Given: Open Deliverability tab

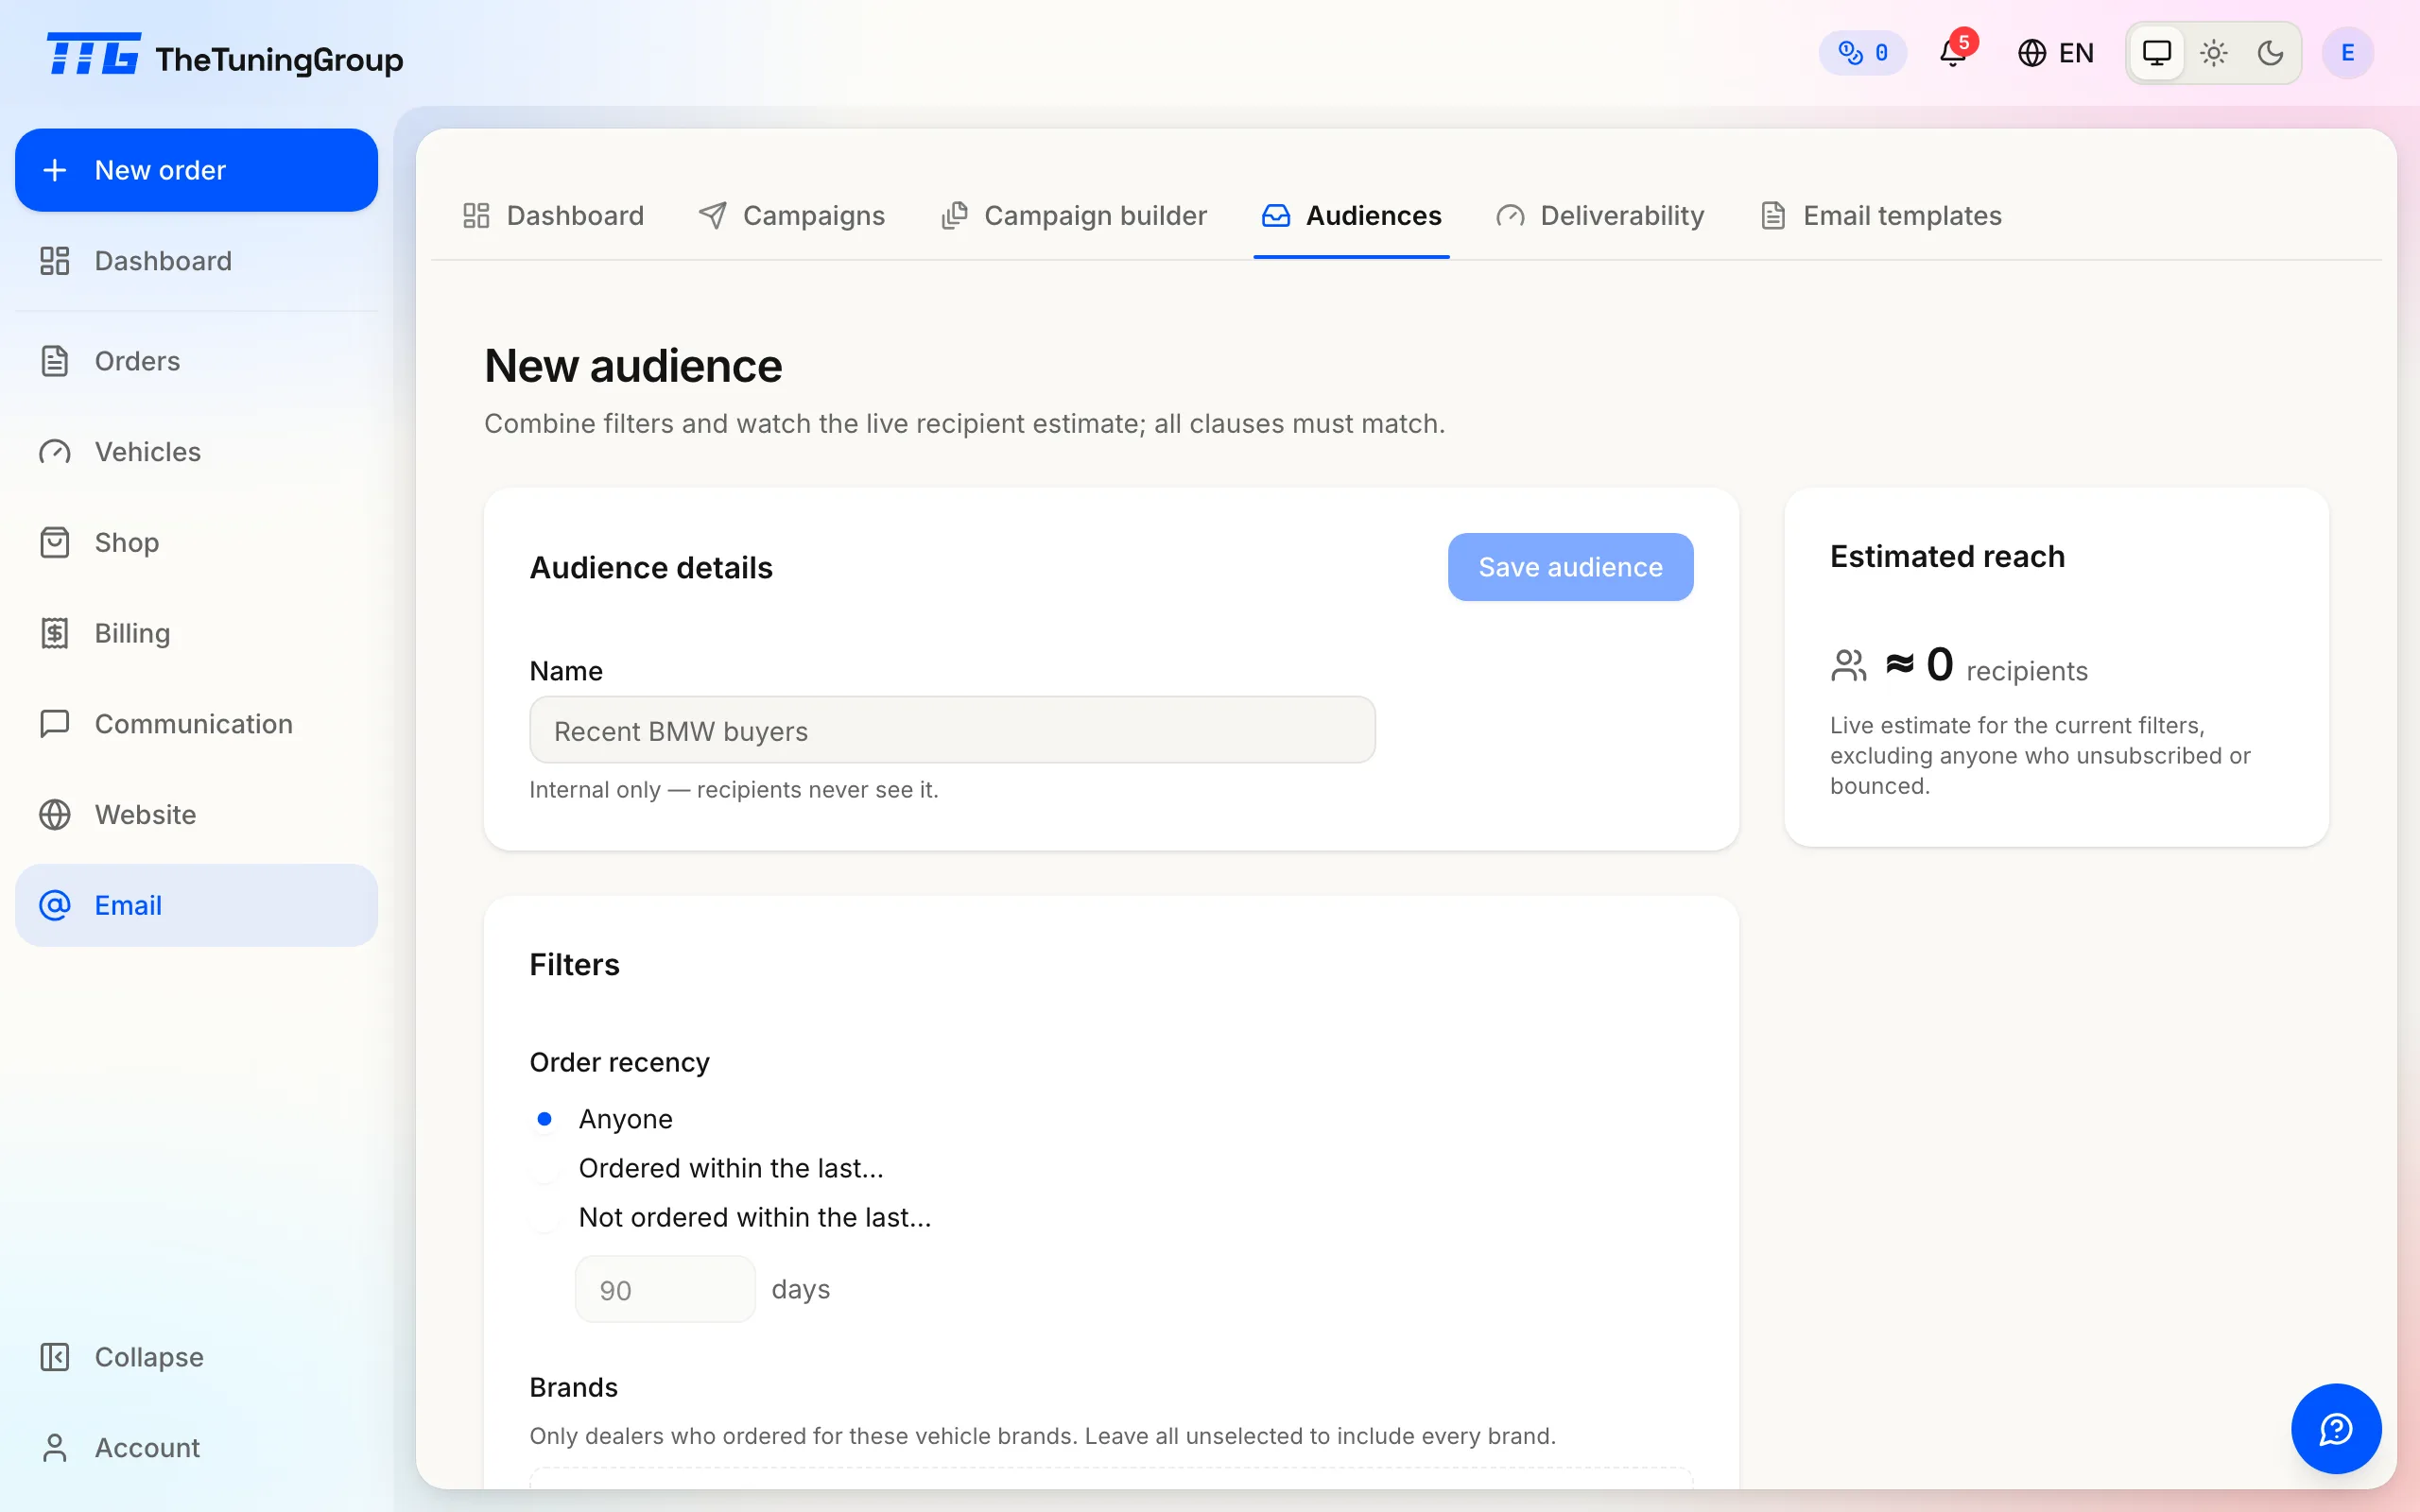Looking at the screenshot, I should pyautogui.click(x=1600, y=216).
